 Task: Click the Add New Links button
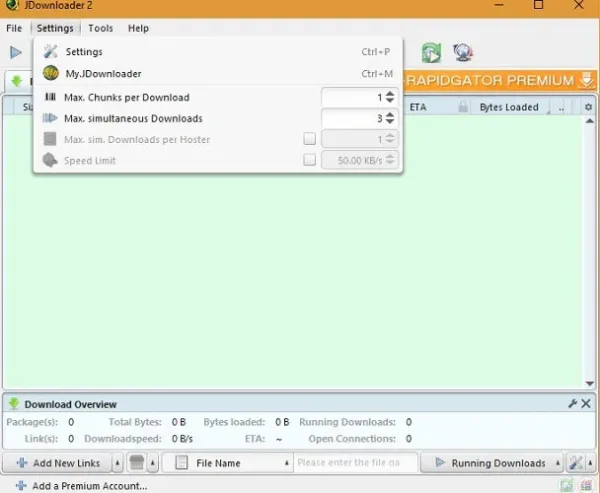pyautogui.click(x=58, y=463)
